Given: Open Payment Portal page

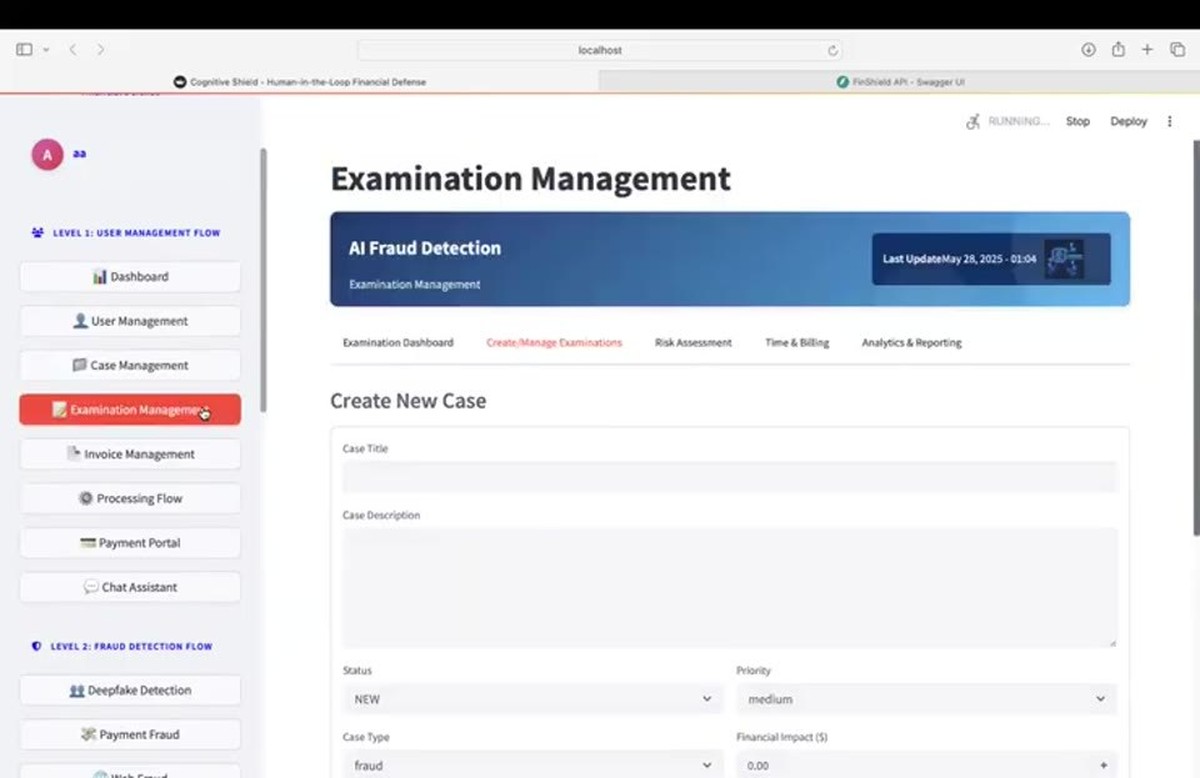Looking at the screenshot, I should [x=130, y=542].
